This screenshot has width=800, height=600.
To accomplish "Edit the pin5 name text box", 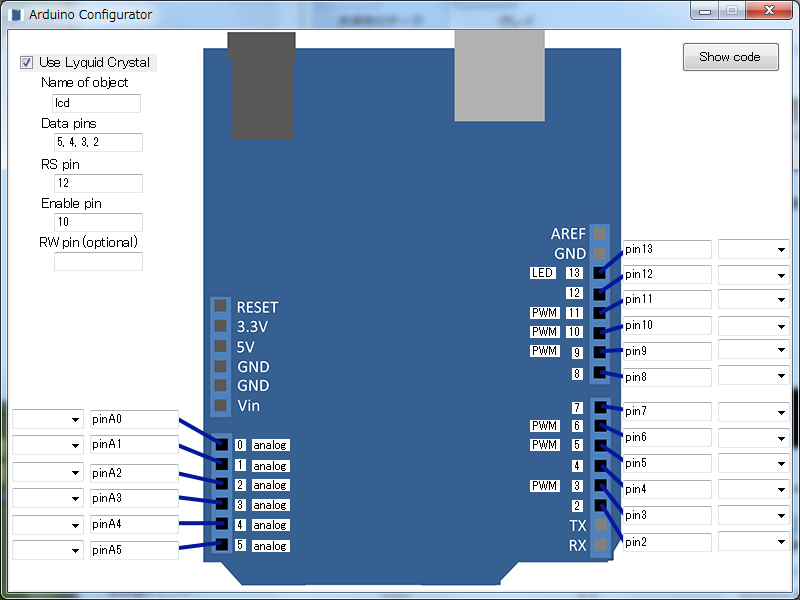I will 667,463.
